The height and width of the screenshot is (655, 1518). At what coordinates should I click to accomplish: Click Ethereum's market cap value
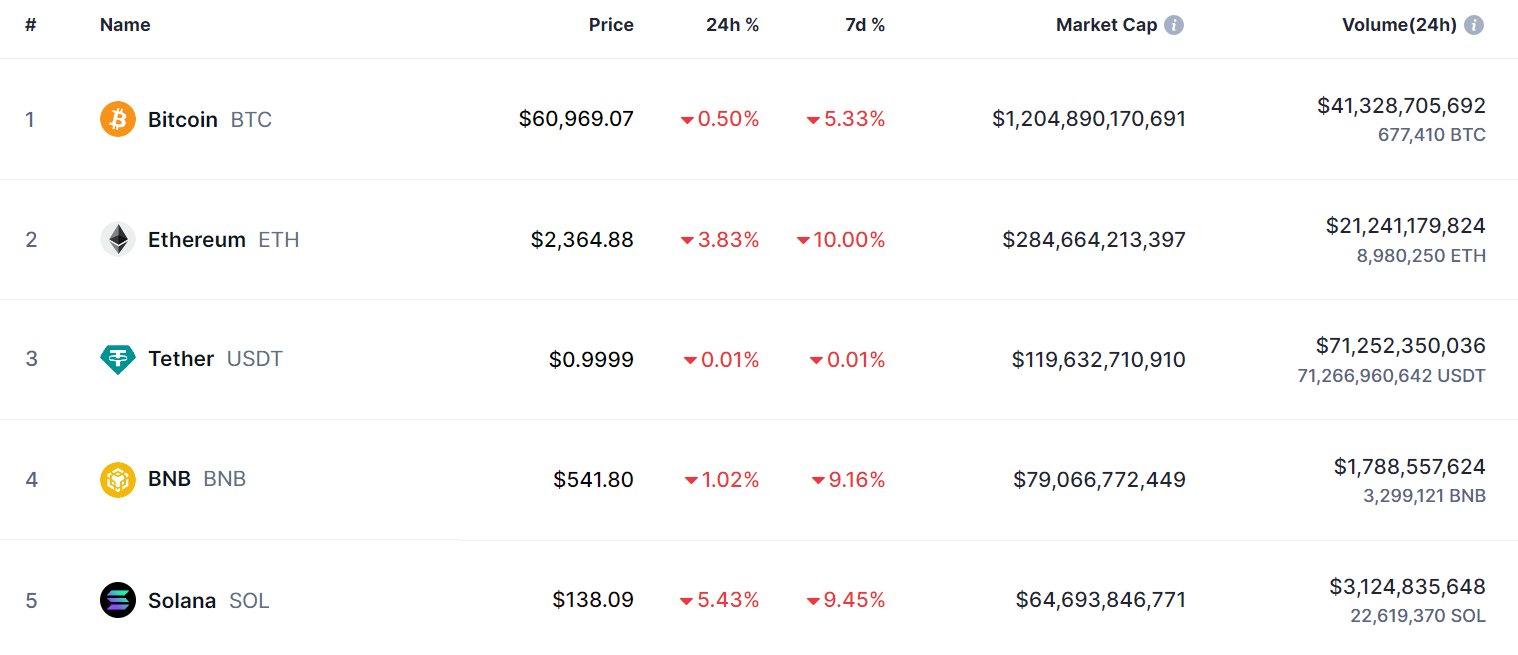1094,240
